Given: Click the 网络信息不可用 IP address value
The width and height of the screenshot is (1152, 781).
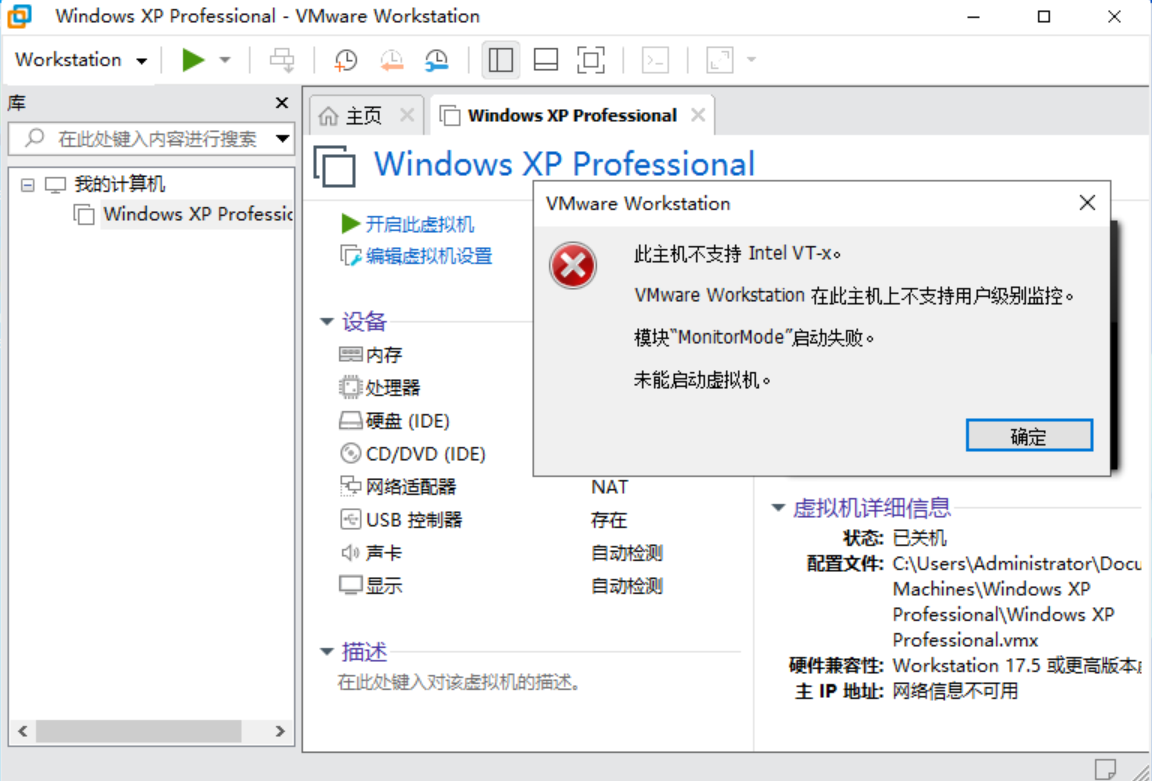Looking at the screenshot, I should [x=955, y=691].
